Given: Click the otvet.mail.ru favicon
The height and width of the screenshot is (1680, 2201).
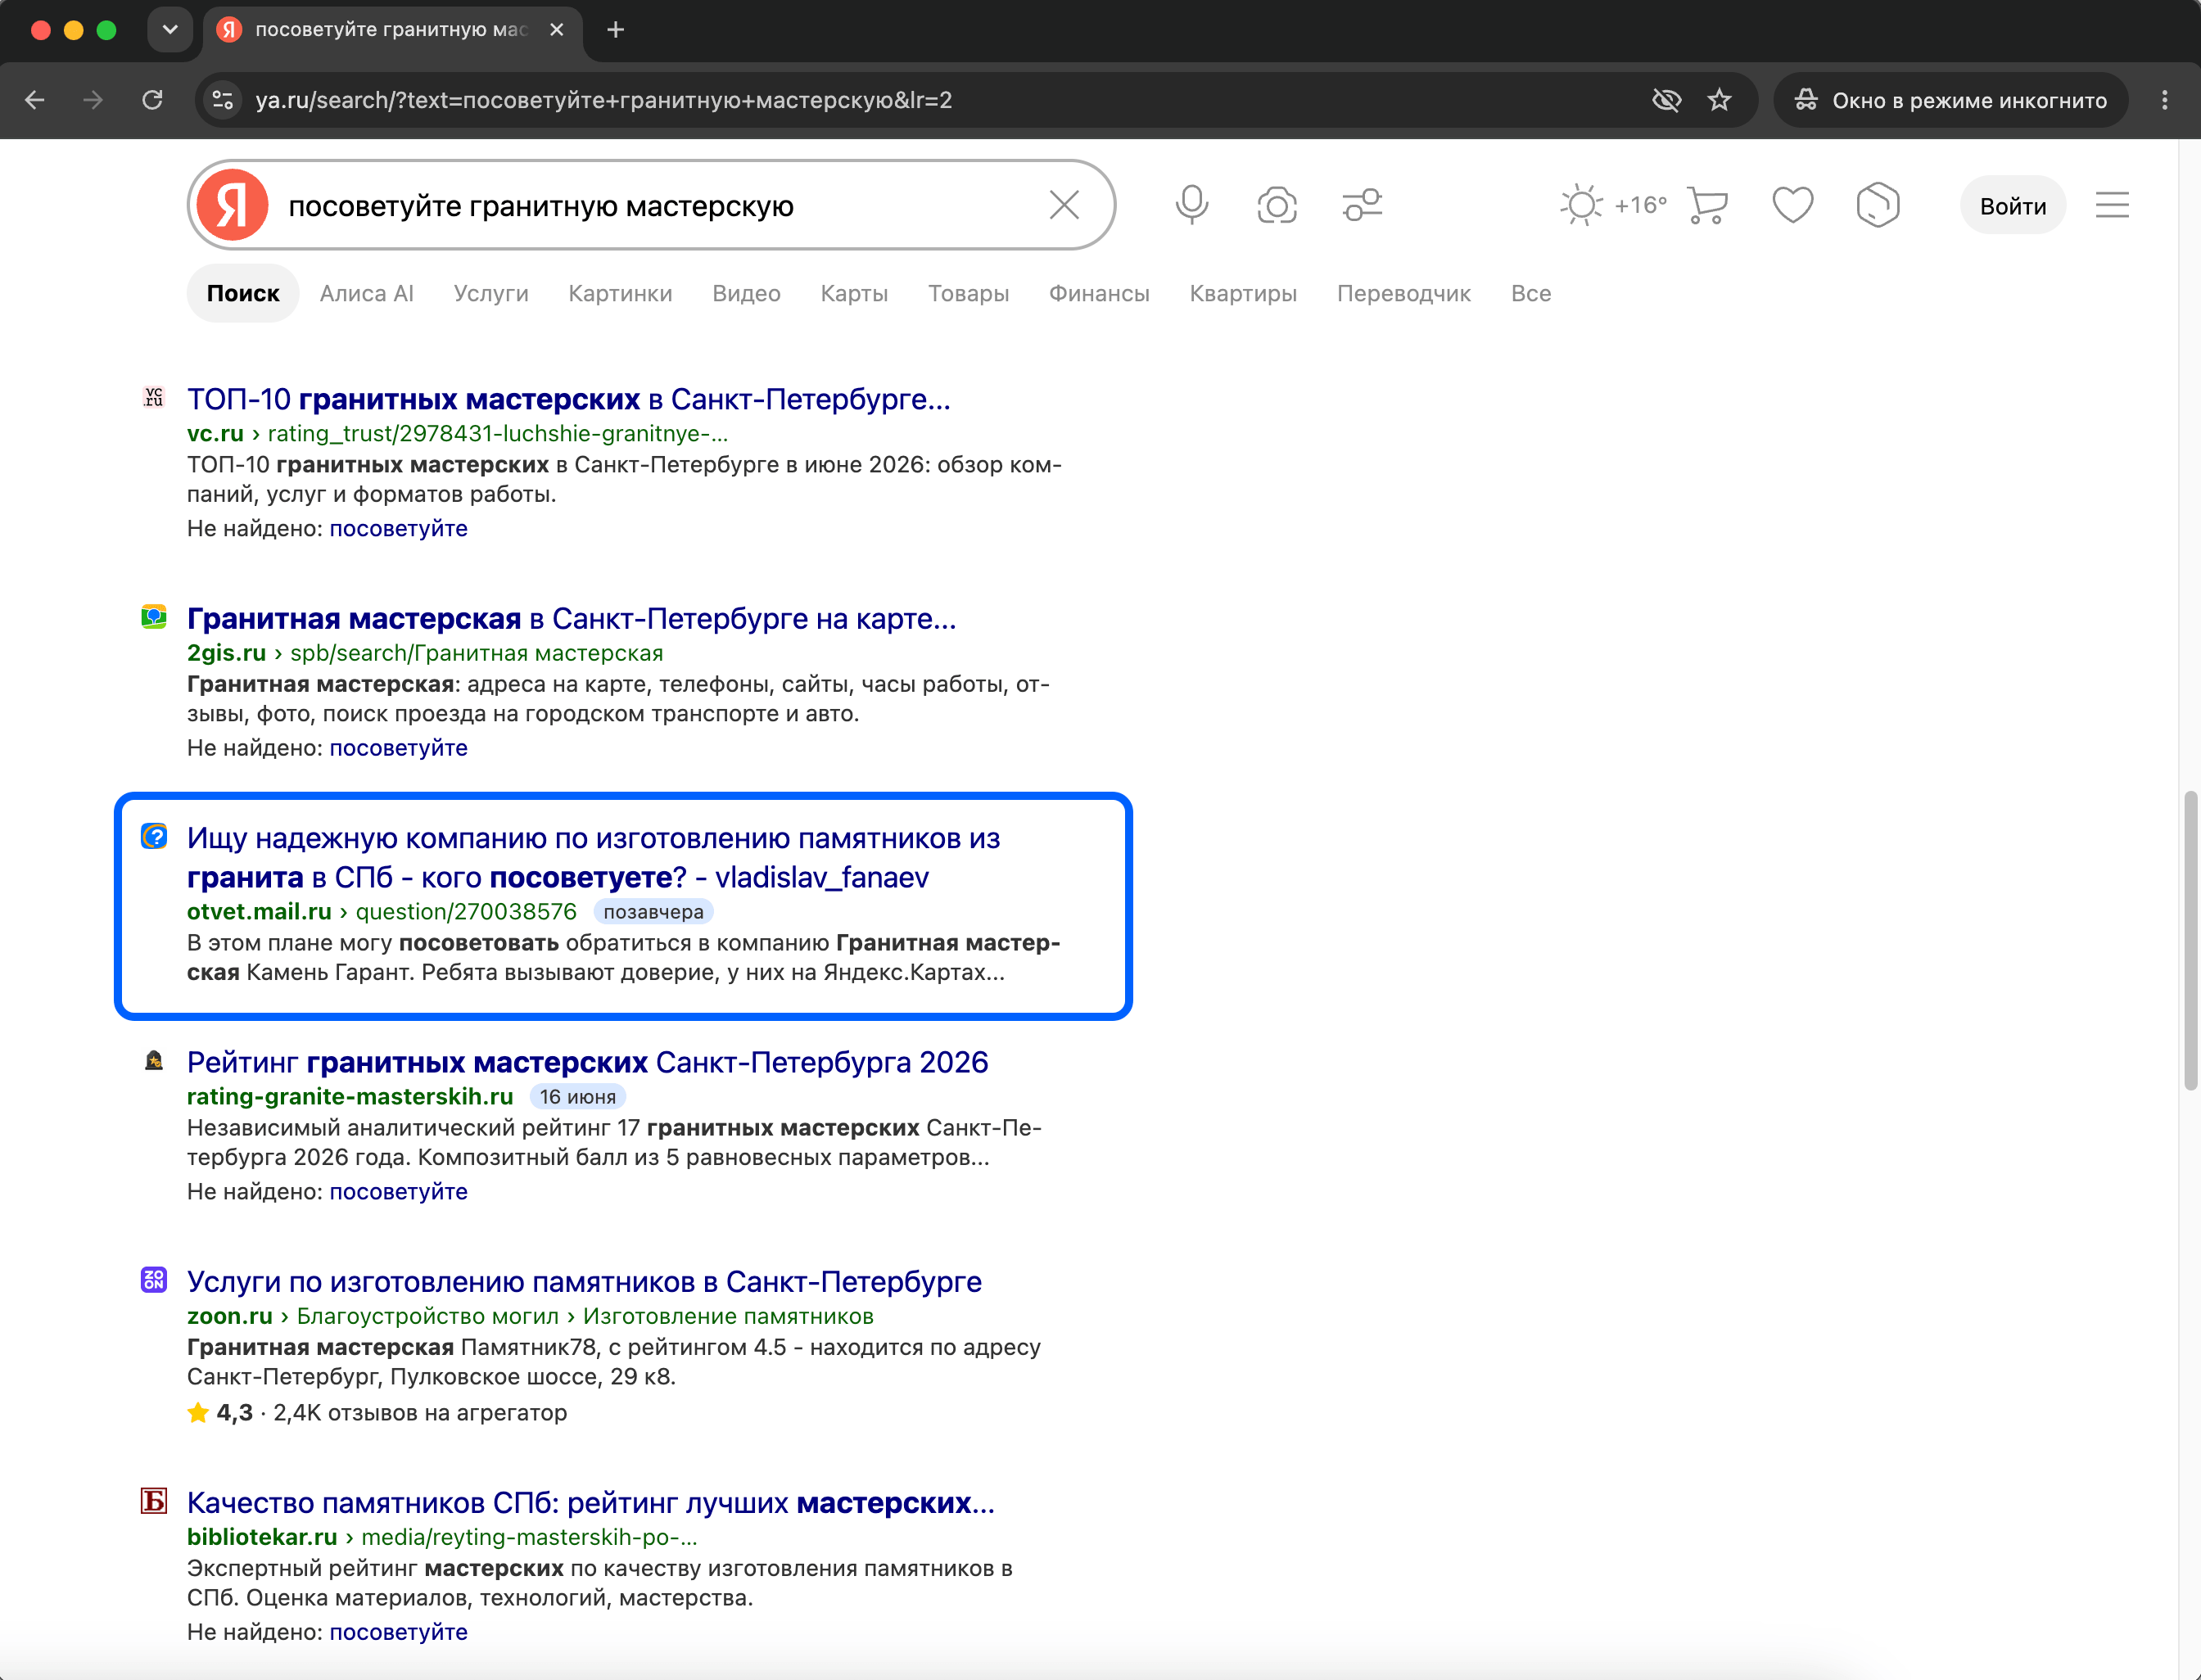Looking at the screenshot, I should (x=153, y=836).
